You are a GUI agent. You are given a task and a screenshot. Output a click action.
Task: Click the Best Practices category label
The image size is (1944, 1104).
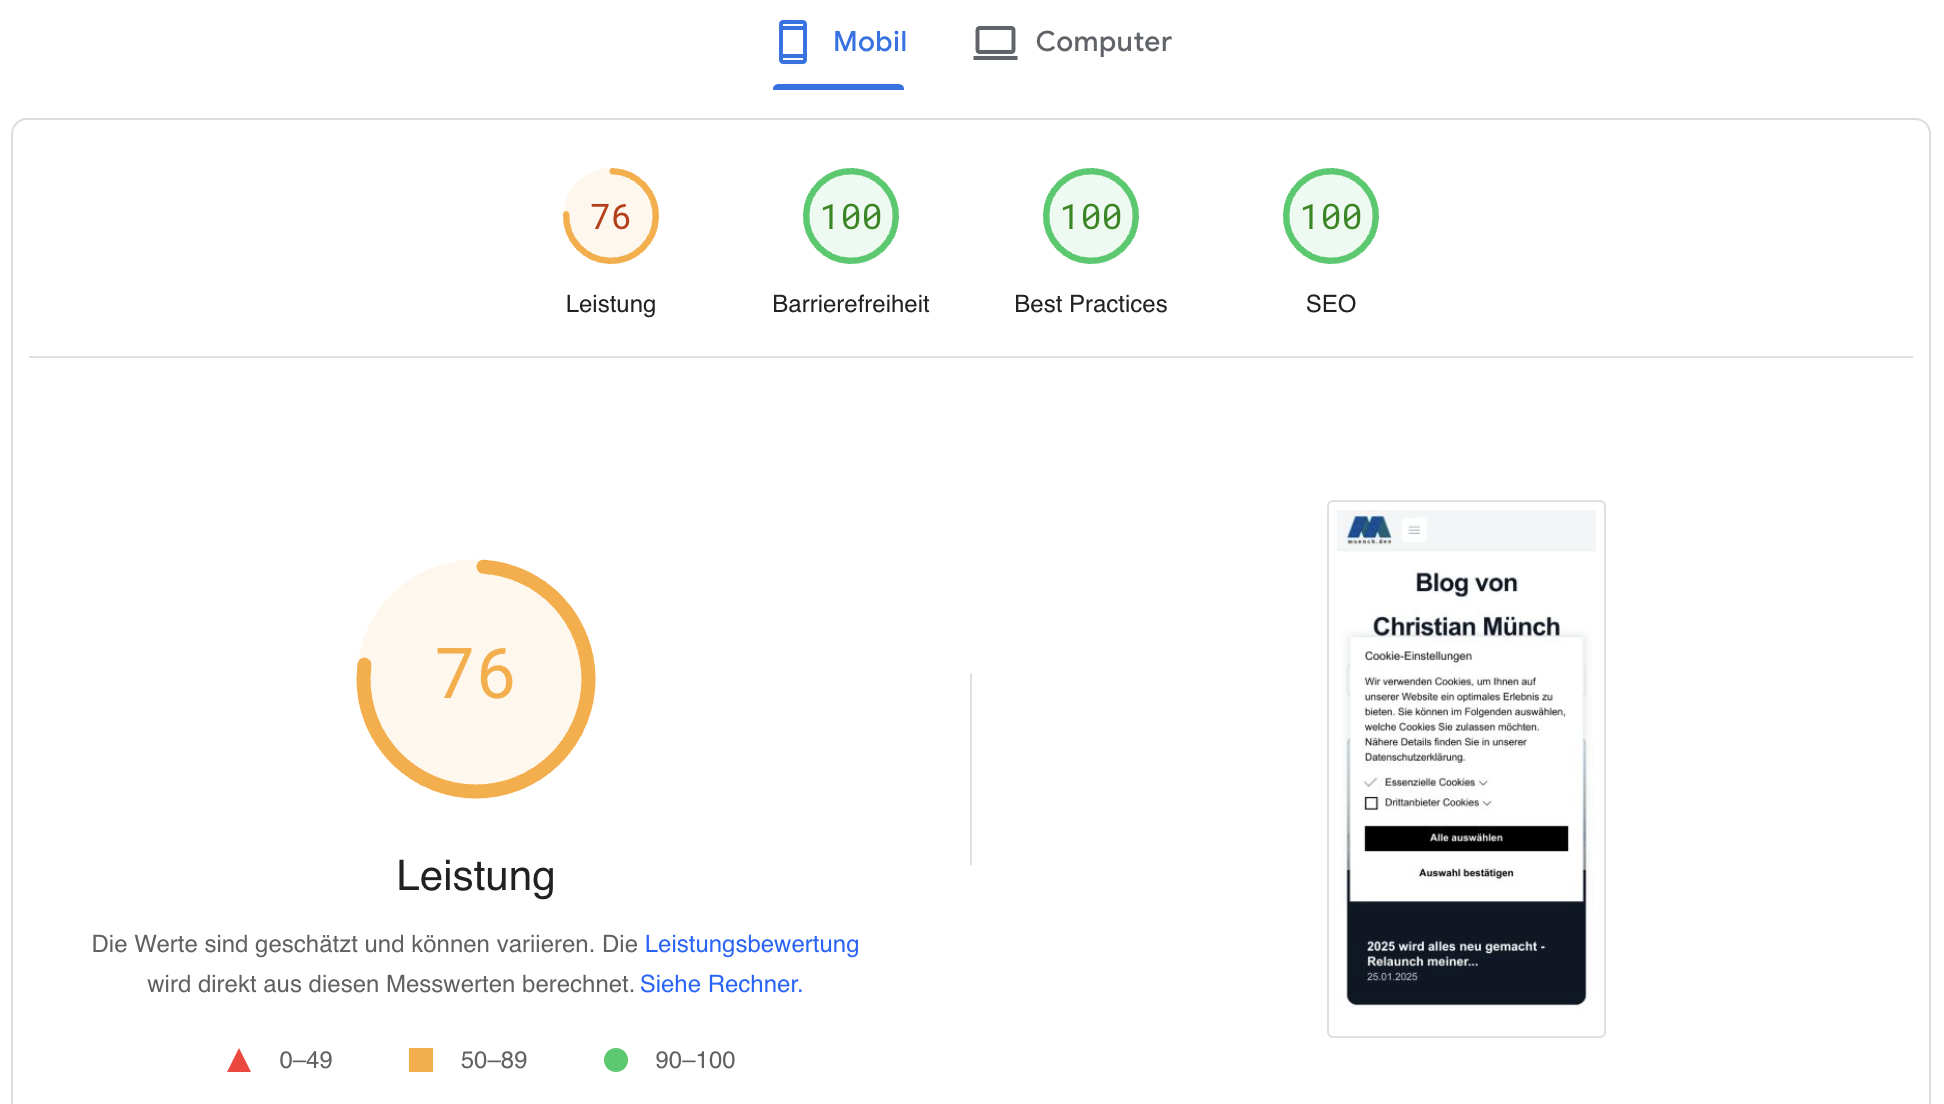tap(1091, 304)
